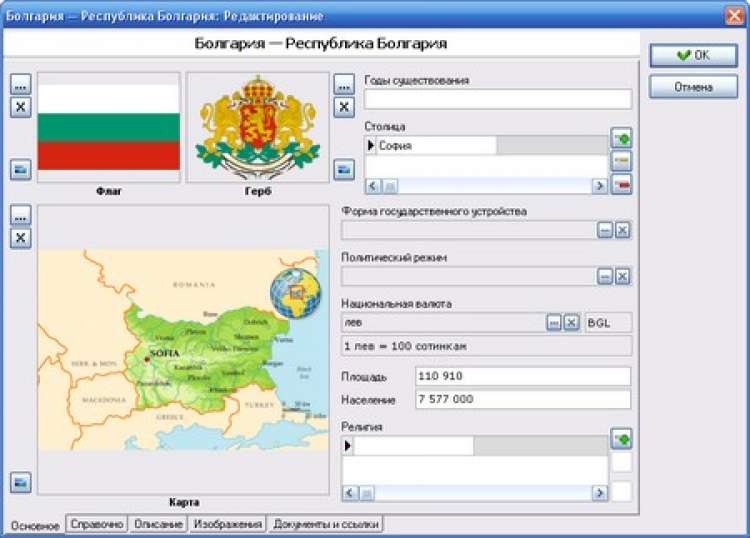Open the coat of arms picture viewer icon
The height and width of the screenshot is (538, 750).
(344, 169)
